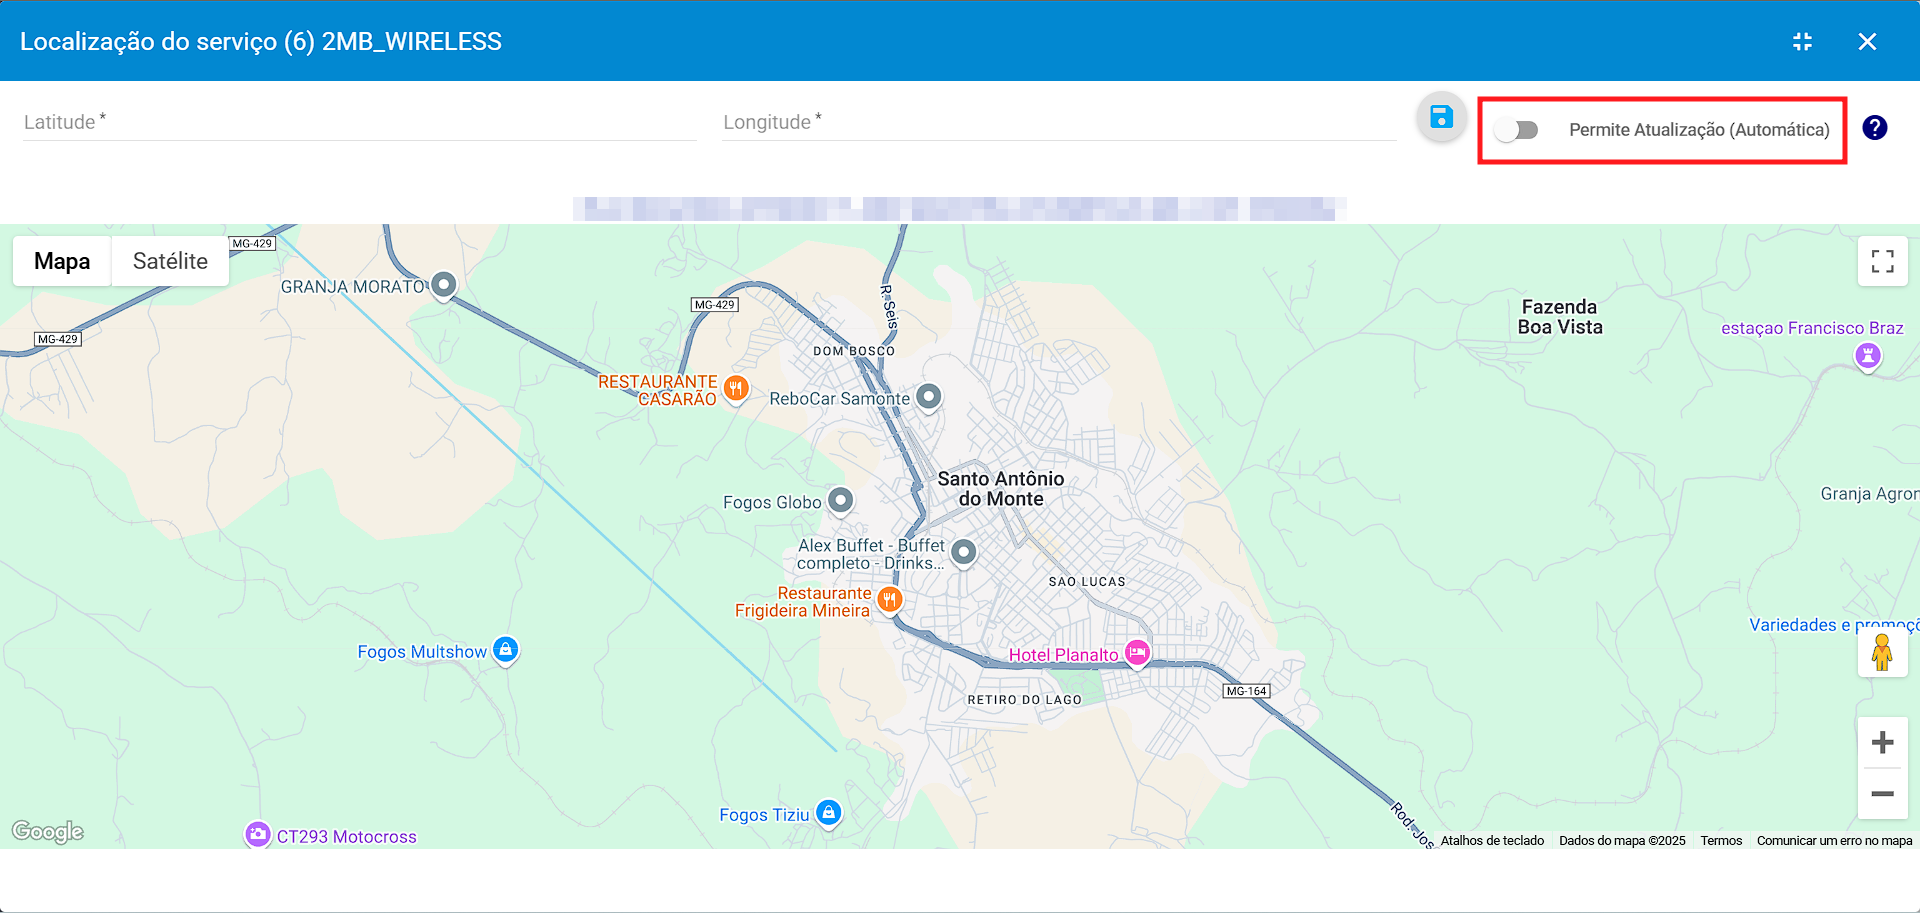
Task: Select Restaurante Frigideira Mineira pin
Action: click(x=889, y=600)
